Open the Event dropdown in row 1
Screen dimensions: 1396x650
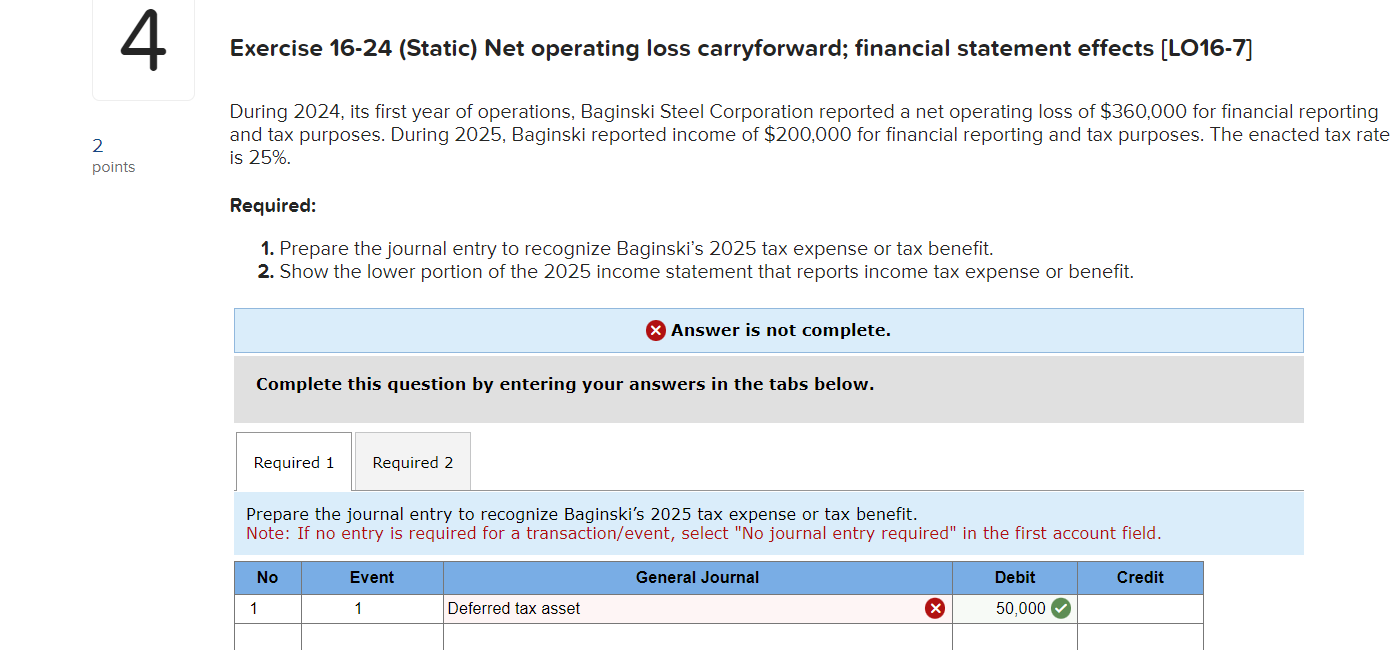point(372,608)
